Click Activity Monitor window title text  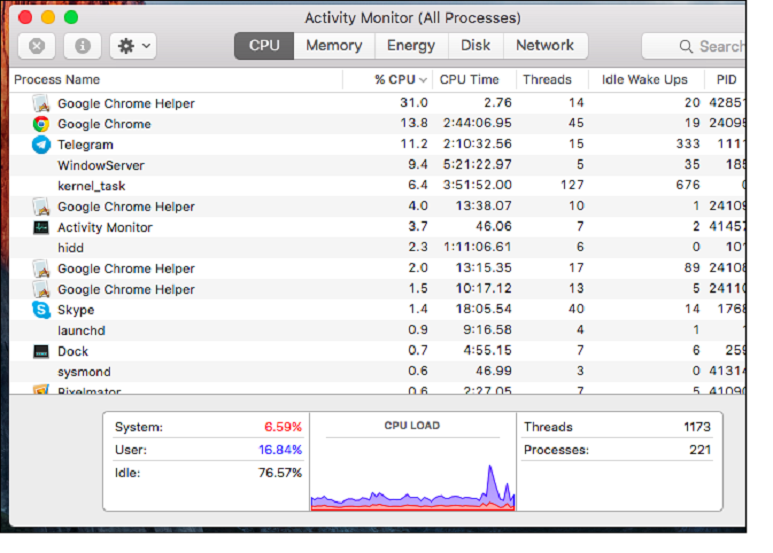(x=413, y=18)
